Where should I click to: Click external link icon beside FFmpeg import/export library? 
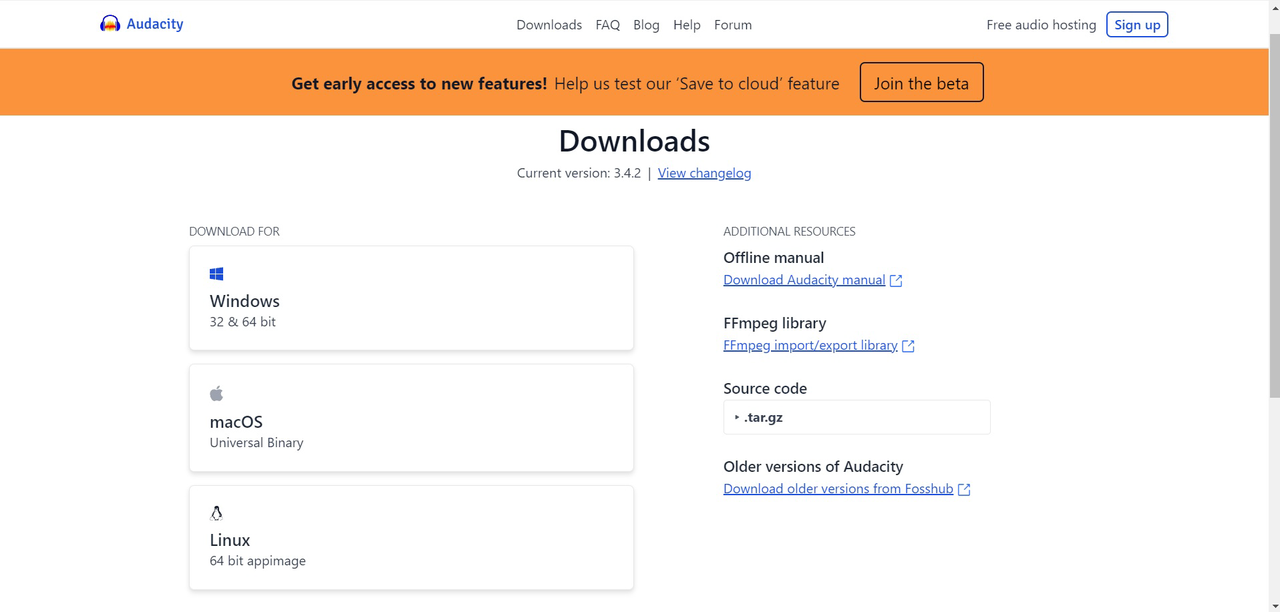908,346
